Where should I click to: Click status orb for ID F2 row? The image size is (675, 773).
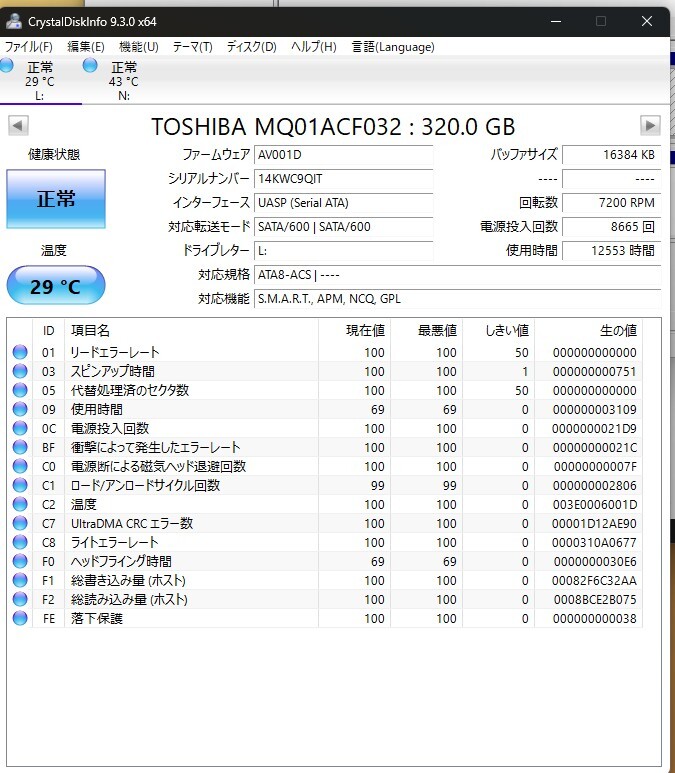(20, 599)
